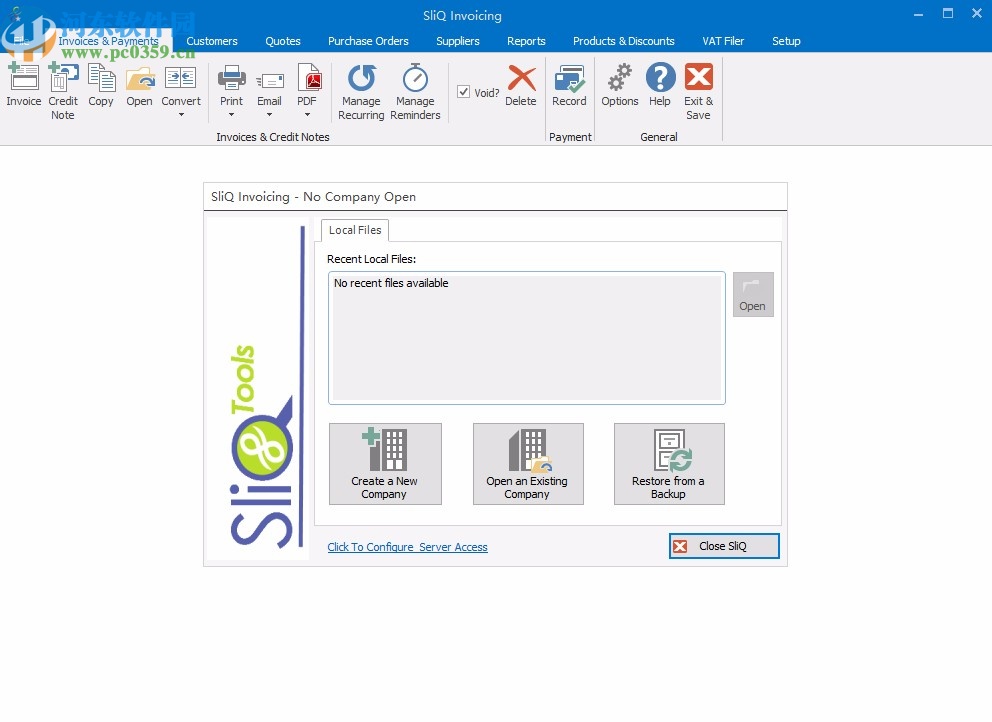Close SliQ using the dialog button

(x=723, y=546)
